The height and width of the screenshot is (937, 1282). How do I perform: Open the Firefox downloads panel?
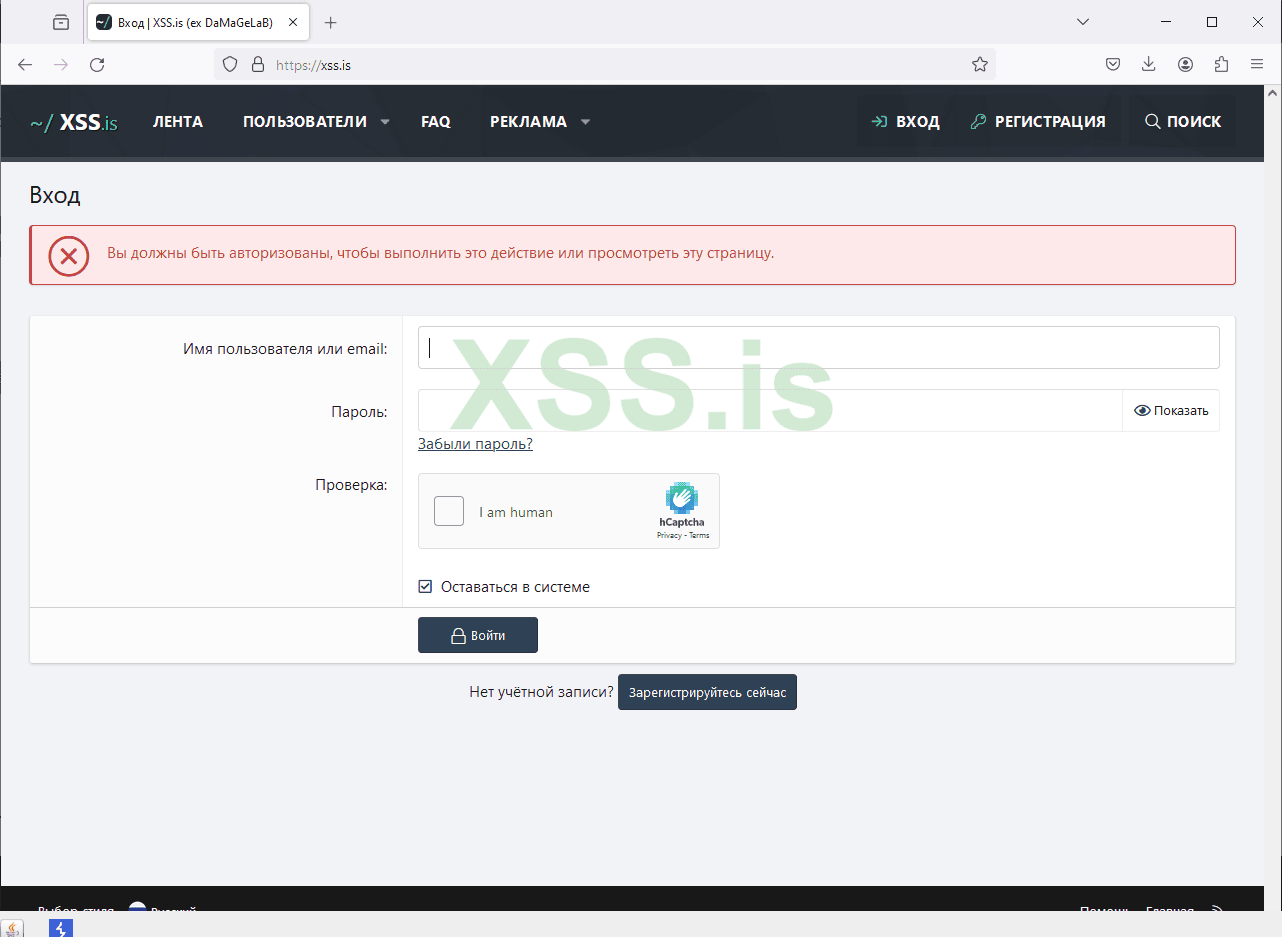pos(1149,64)
